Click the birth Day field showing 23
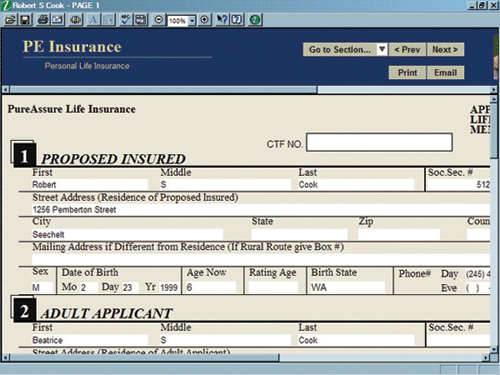This screenshot has width=500, height=375. [x=129, y=287]
